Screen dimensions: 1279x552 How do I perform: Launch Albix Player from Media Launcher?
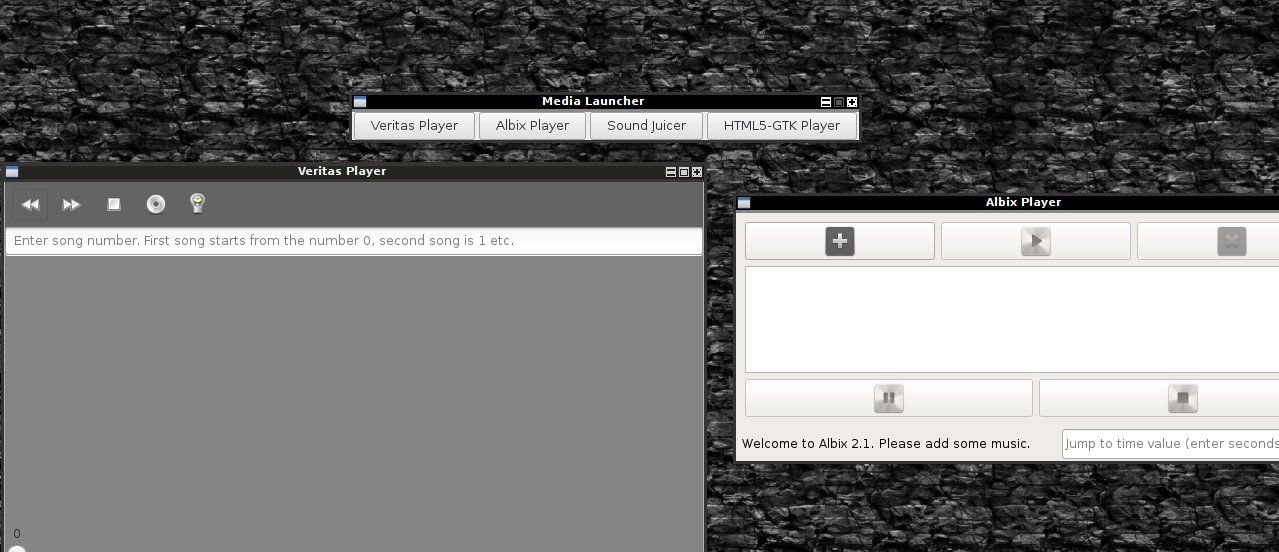pos(532,126)
